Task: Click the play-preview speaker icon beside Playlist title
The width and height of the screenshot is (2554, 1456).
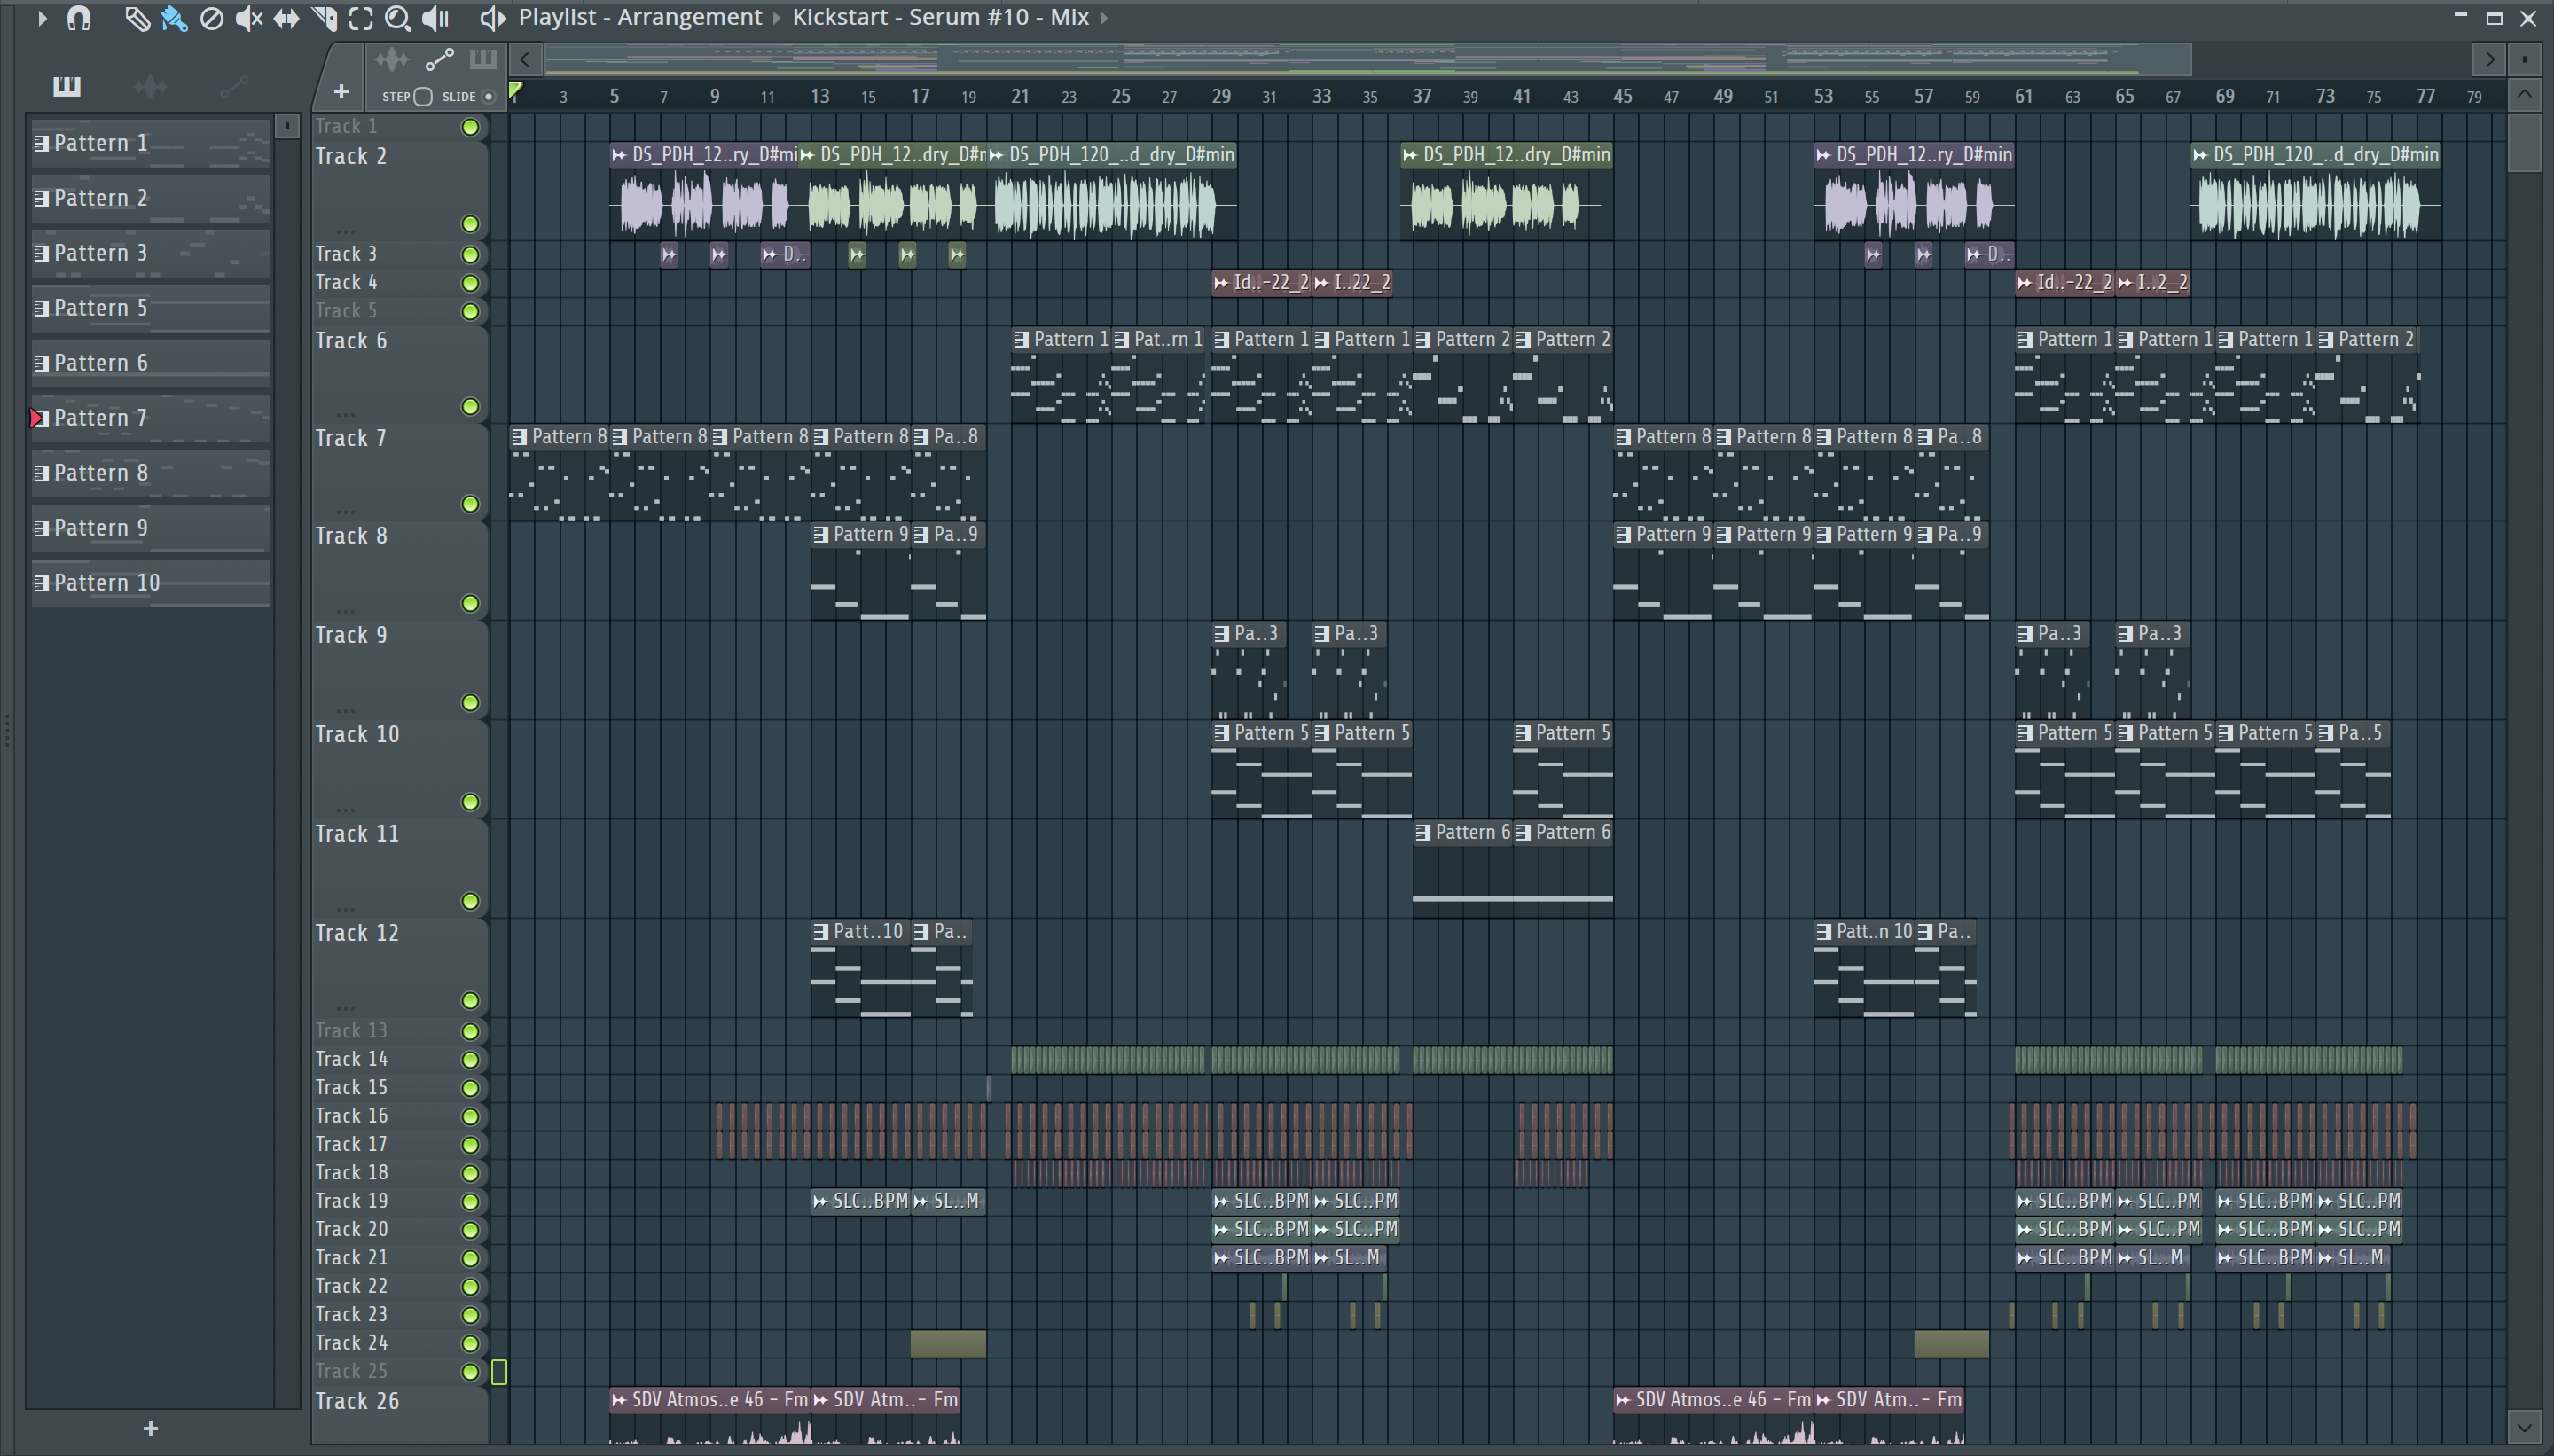Action: click(492, 18)
